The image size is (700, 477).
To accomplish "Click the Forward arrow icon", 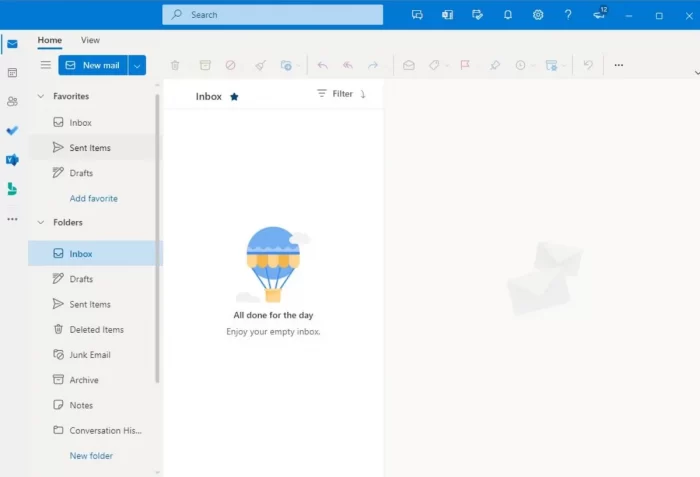I will 373,65.
